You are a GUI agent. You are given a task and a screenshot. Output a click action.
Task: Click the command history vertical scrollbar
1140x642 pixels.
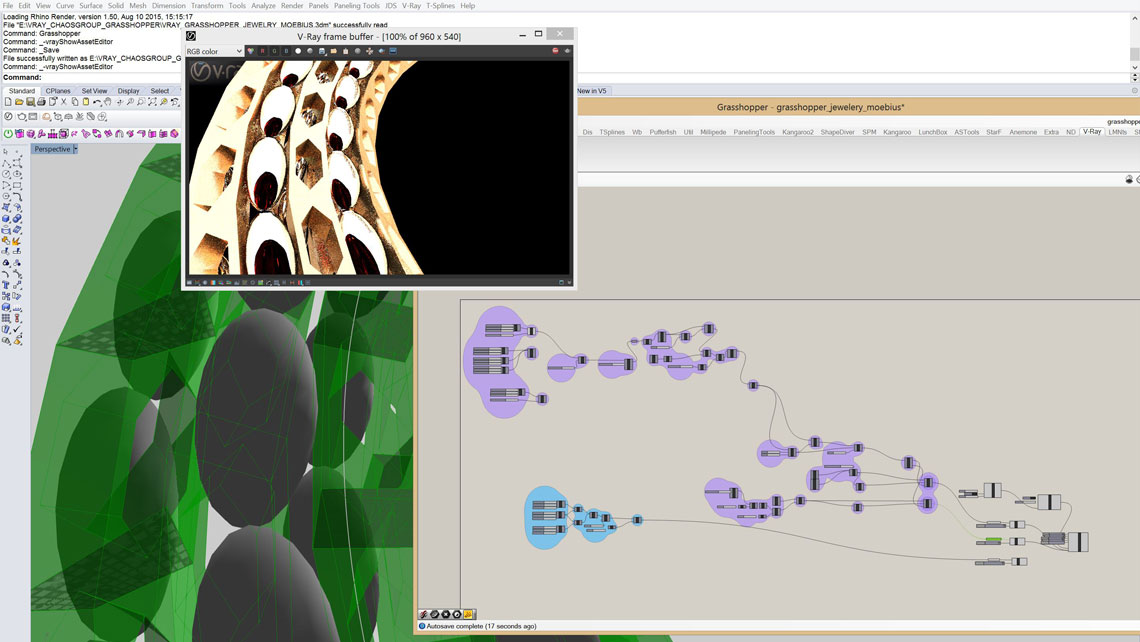1134,45
